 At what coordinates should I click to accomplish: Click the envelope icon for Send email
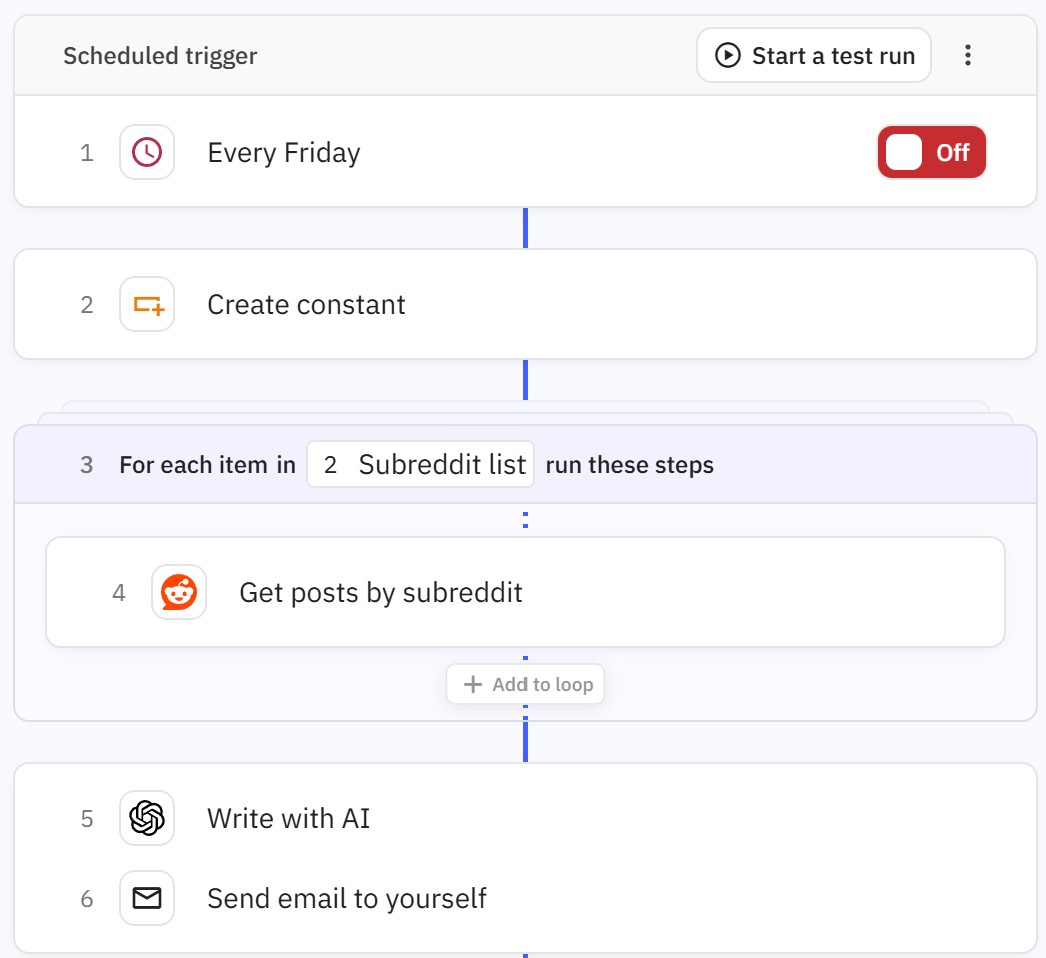pos(147,898)
